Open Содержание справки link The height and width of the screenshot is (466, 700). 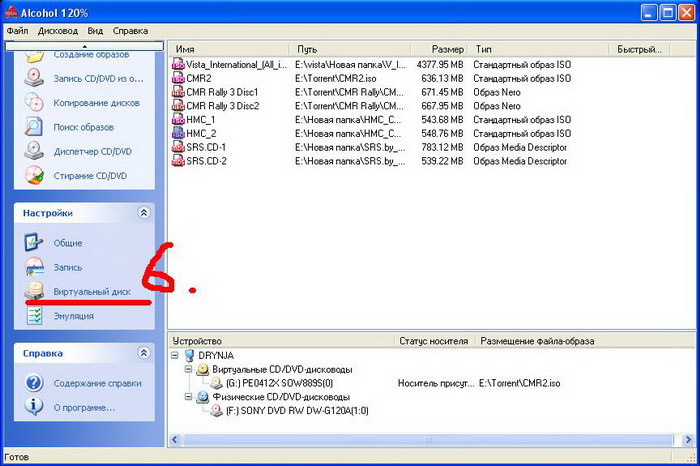click(97, 383)
